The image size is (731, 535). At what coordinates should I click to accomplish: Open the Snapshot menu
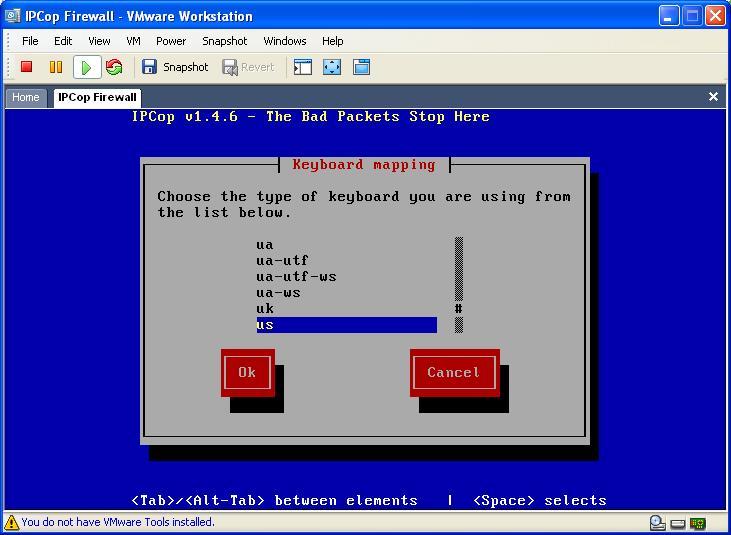[x=225, y=41]
